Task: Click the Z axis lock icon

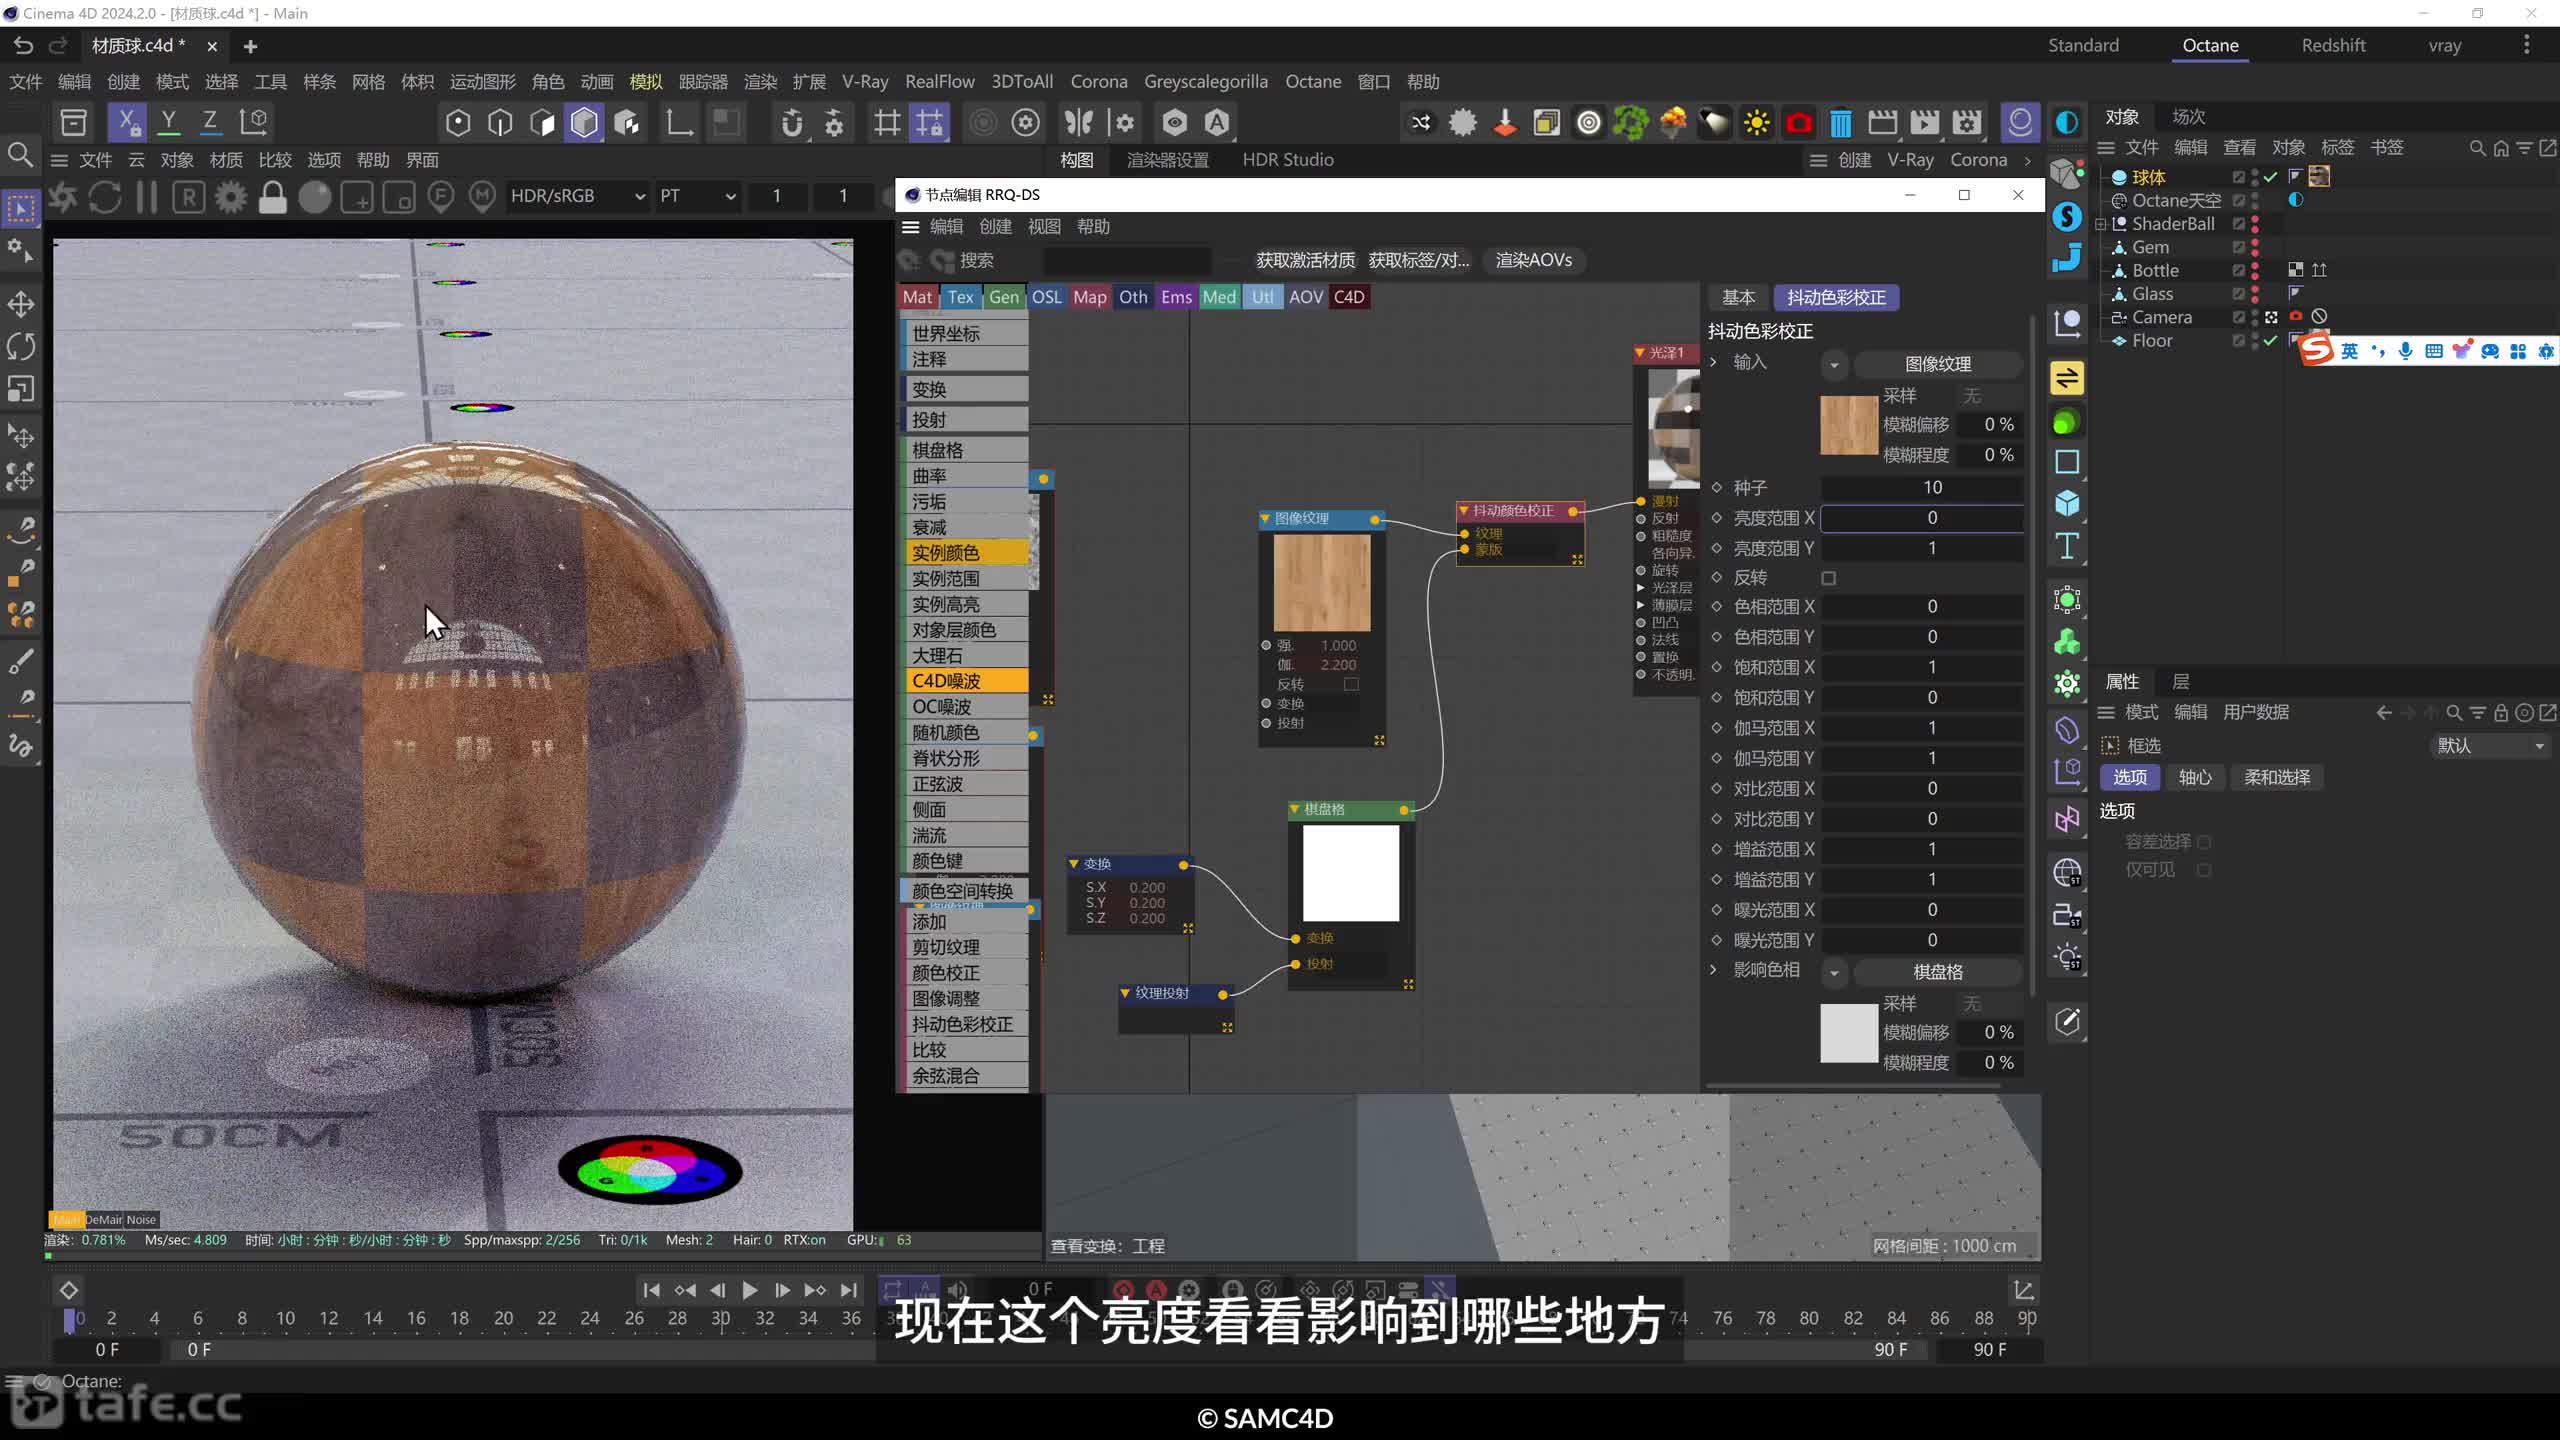Action: (210, 122)
